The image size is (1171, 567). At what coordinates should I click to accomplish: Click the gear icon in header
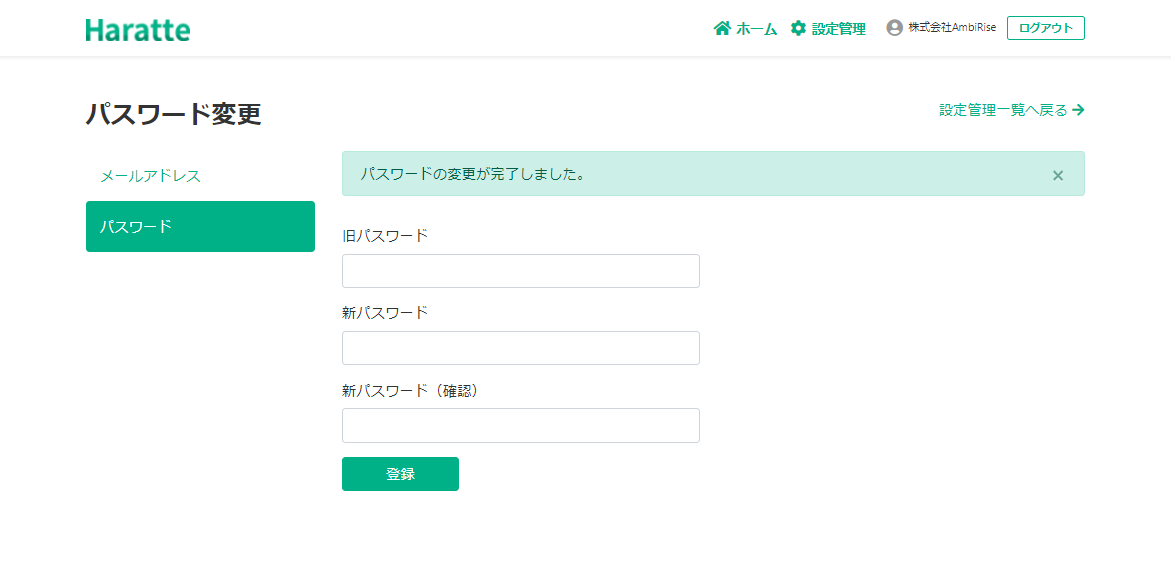[x=798, y=28]
